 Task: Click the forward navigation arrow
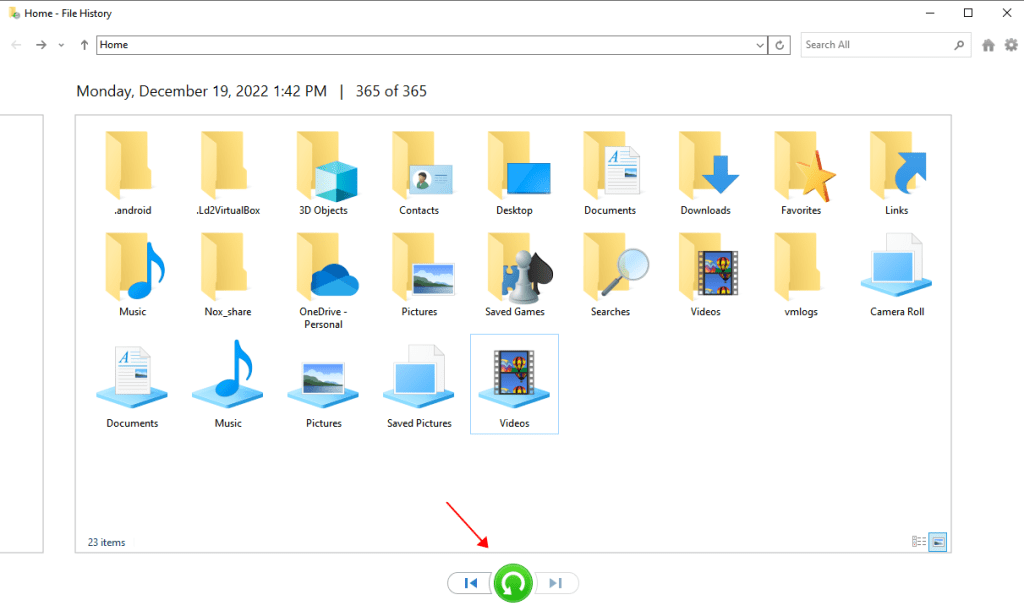pos(41,45)
